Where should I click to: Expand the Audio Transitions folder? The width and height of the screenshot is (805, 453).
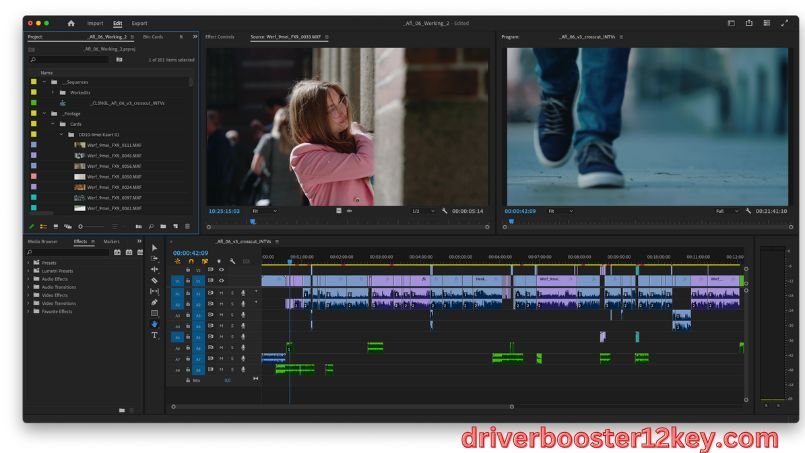28,287
